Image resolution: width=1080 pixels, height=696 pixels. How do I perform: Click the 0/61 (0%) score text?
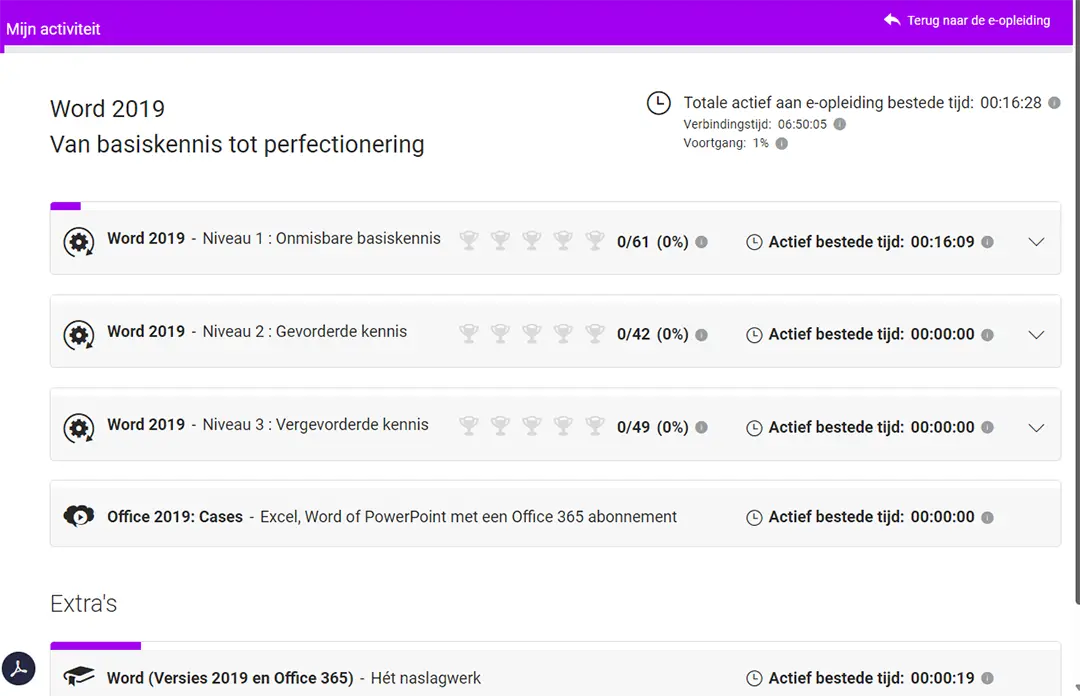click(x=652, y=242)
